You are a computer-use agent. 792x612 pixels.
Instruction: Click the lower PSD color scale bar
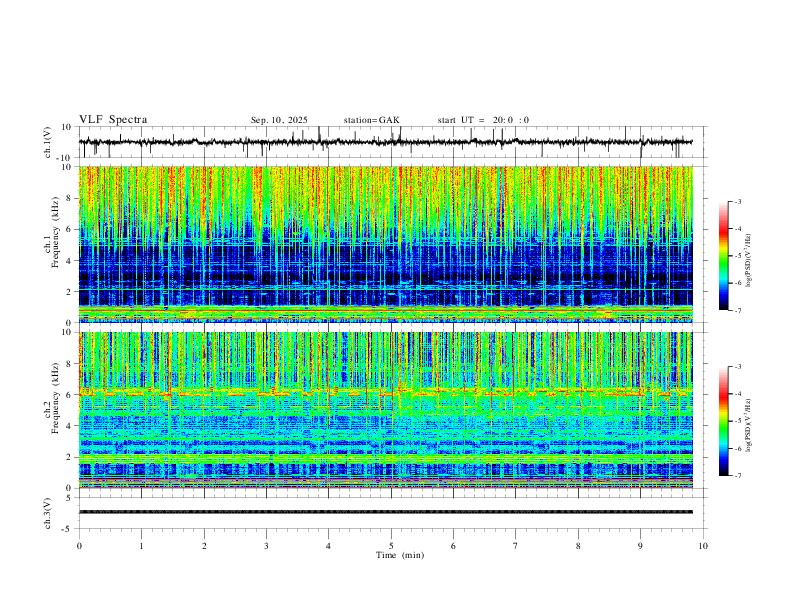(x=723, y=421)
